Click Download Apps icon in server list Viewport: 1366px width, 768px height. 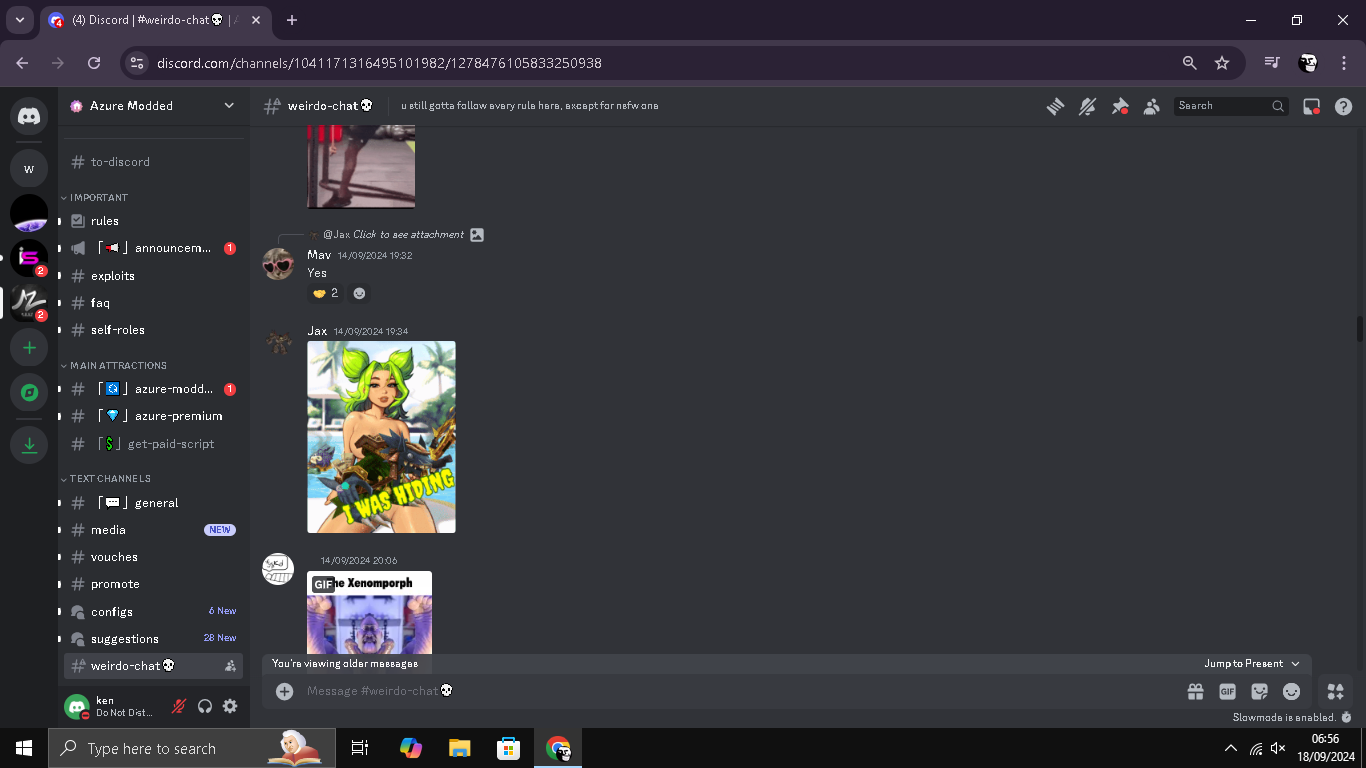point(29,445)
